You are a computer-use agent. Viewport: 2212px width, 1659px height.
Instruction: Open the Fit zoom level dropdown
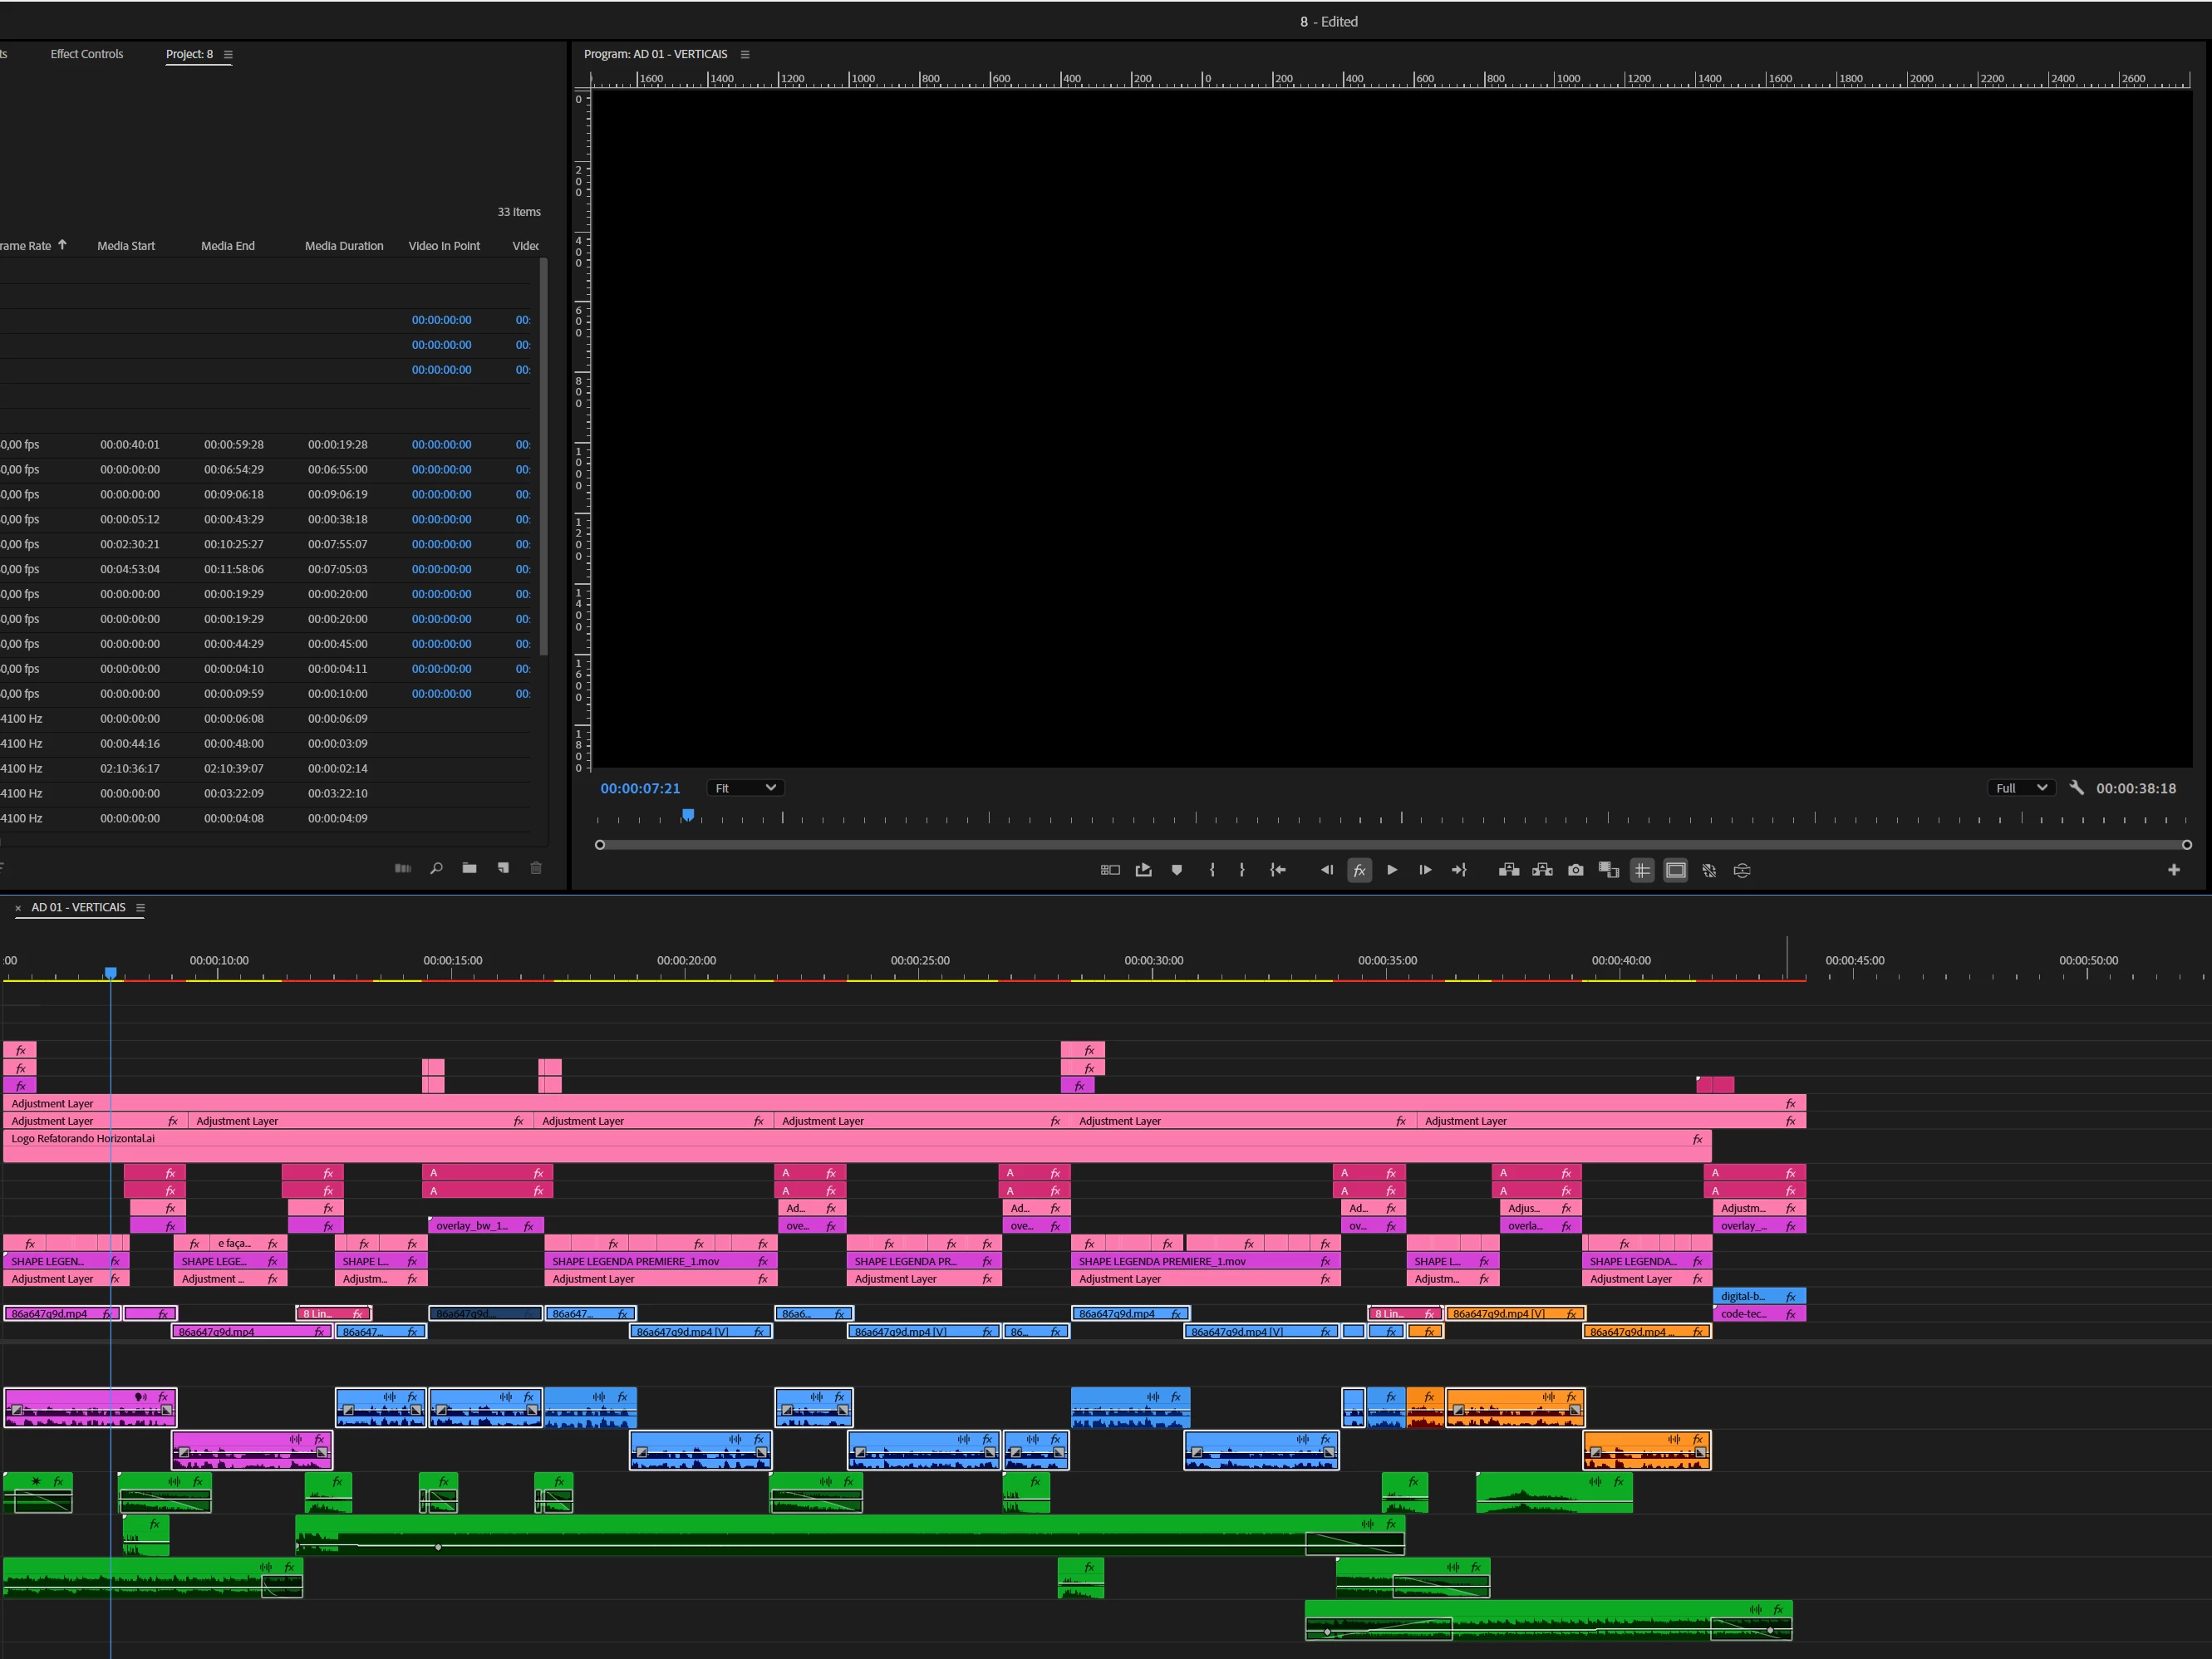point(745,788)
